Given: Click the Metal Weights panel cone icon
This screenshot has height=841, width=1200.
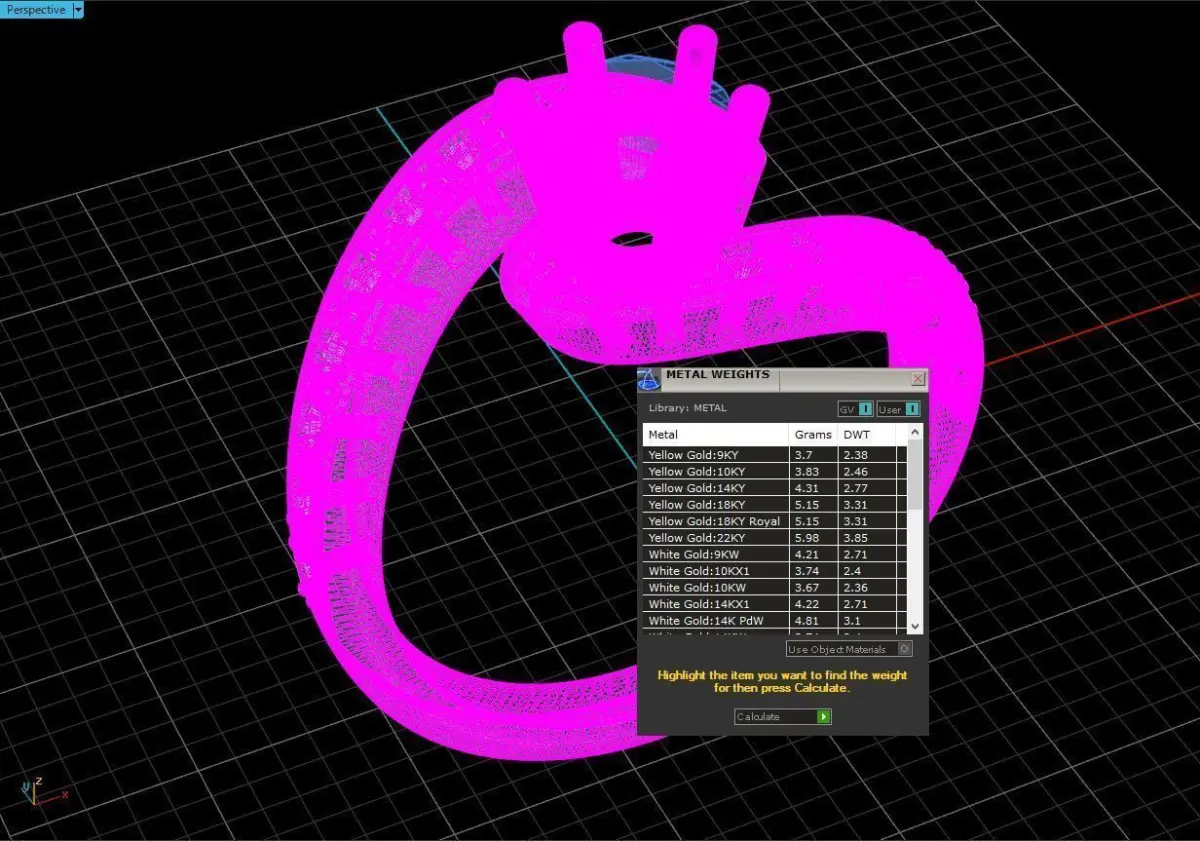Looking at the screenshot, I should [x=649, y=380].
